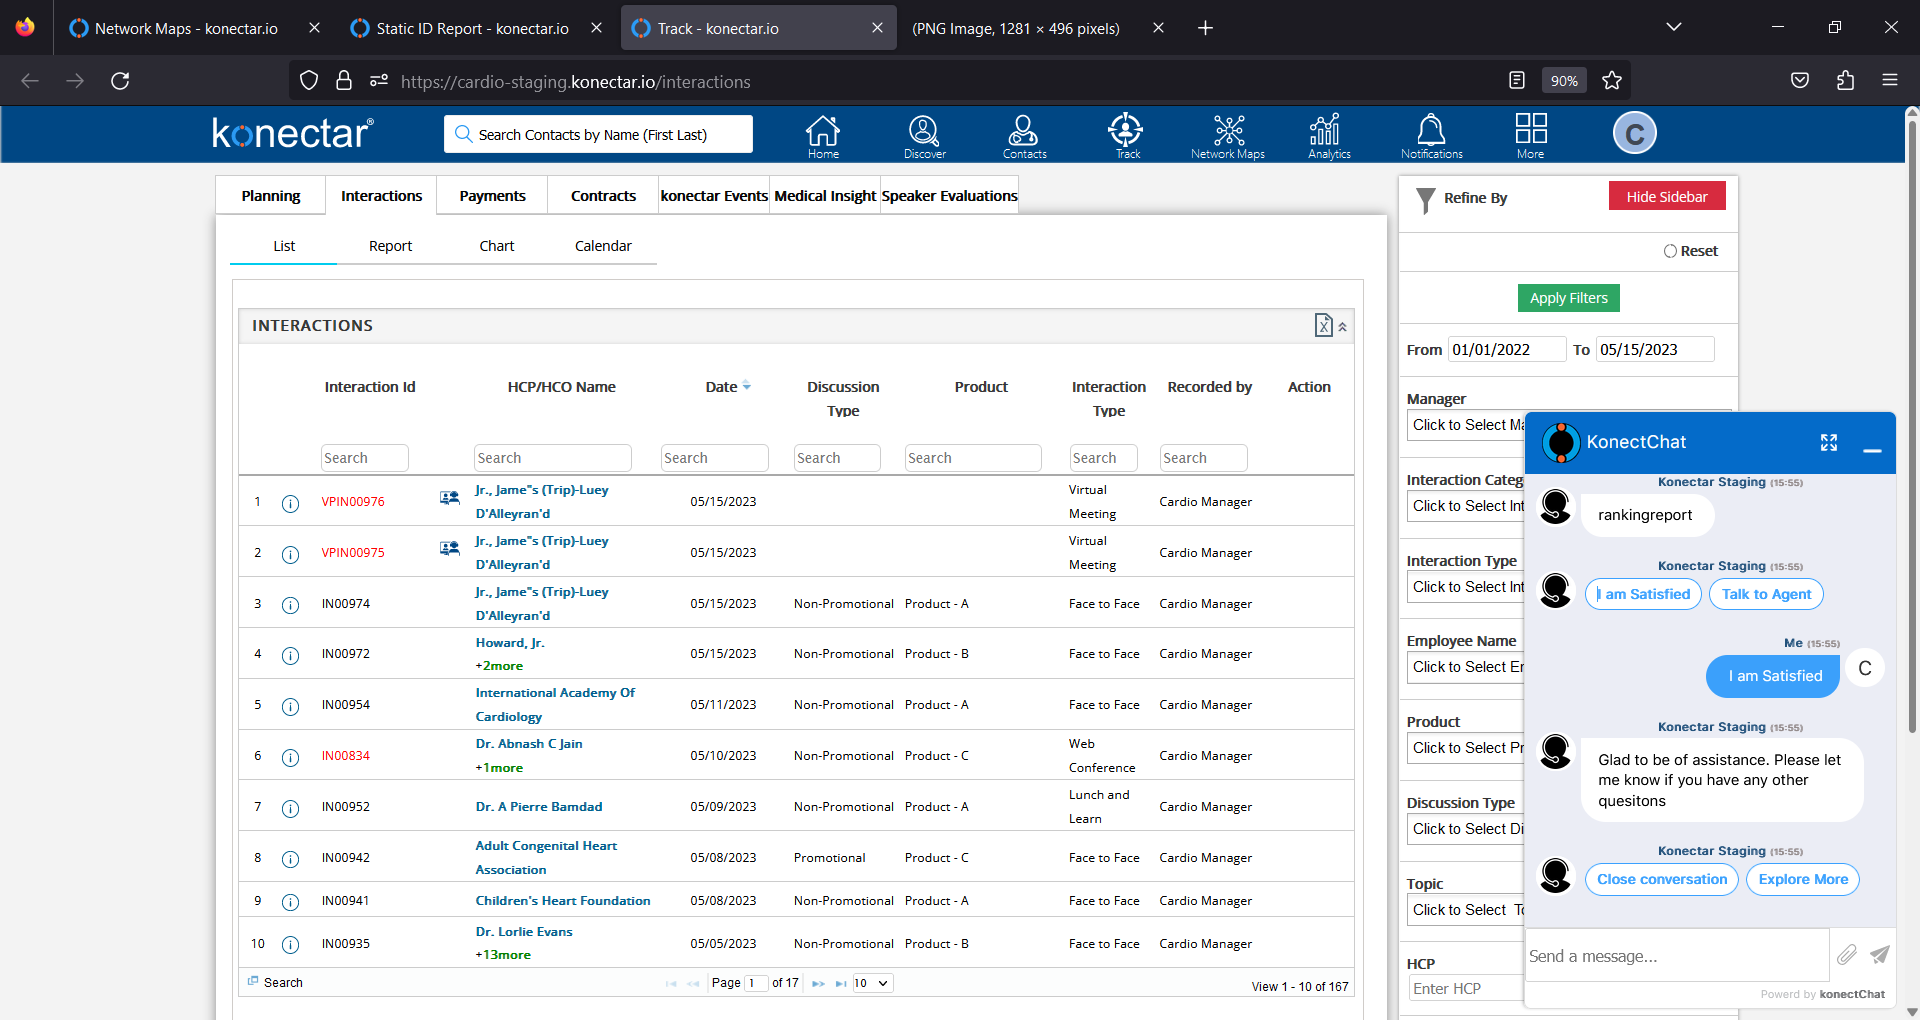Image resolution: width=1920 pixels, height=1020 pixels.
Task: Export interactions to Excel icon
Action: point(1323,325)
